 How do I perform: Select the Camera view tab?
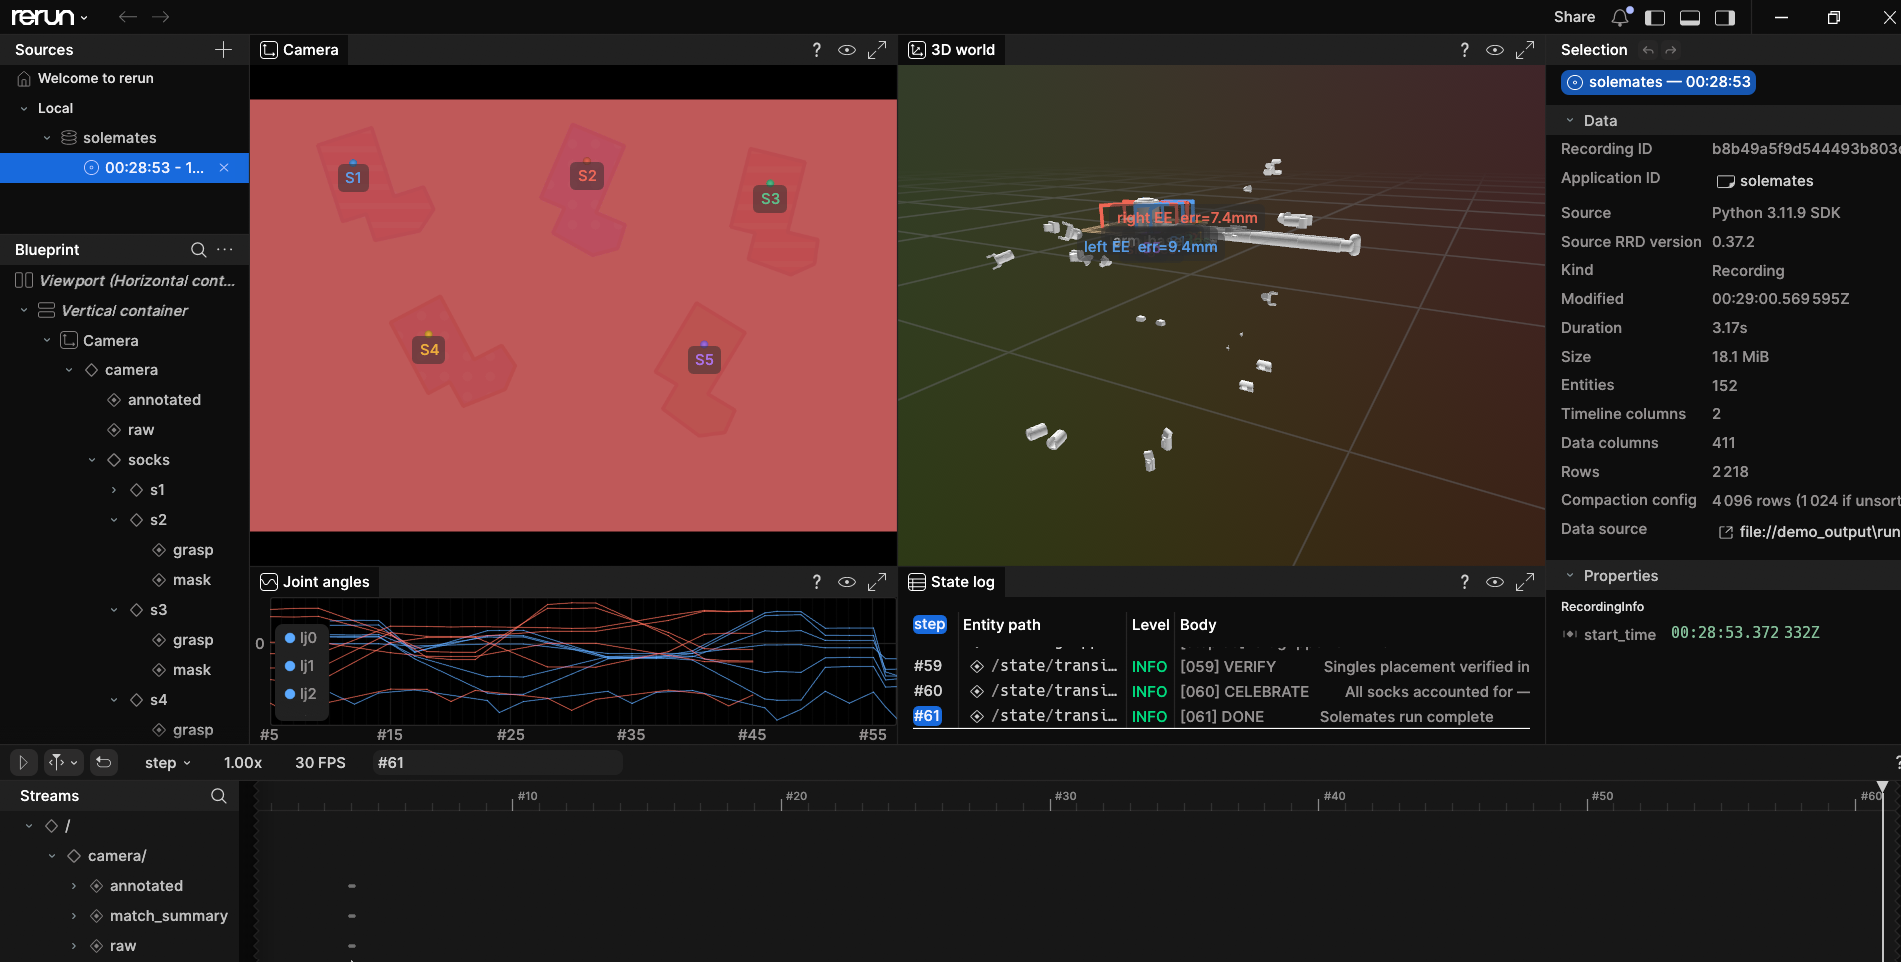click(x=299, y=50)
